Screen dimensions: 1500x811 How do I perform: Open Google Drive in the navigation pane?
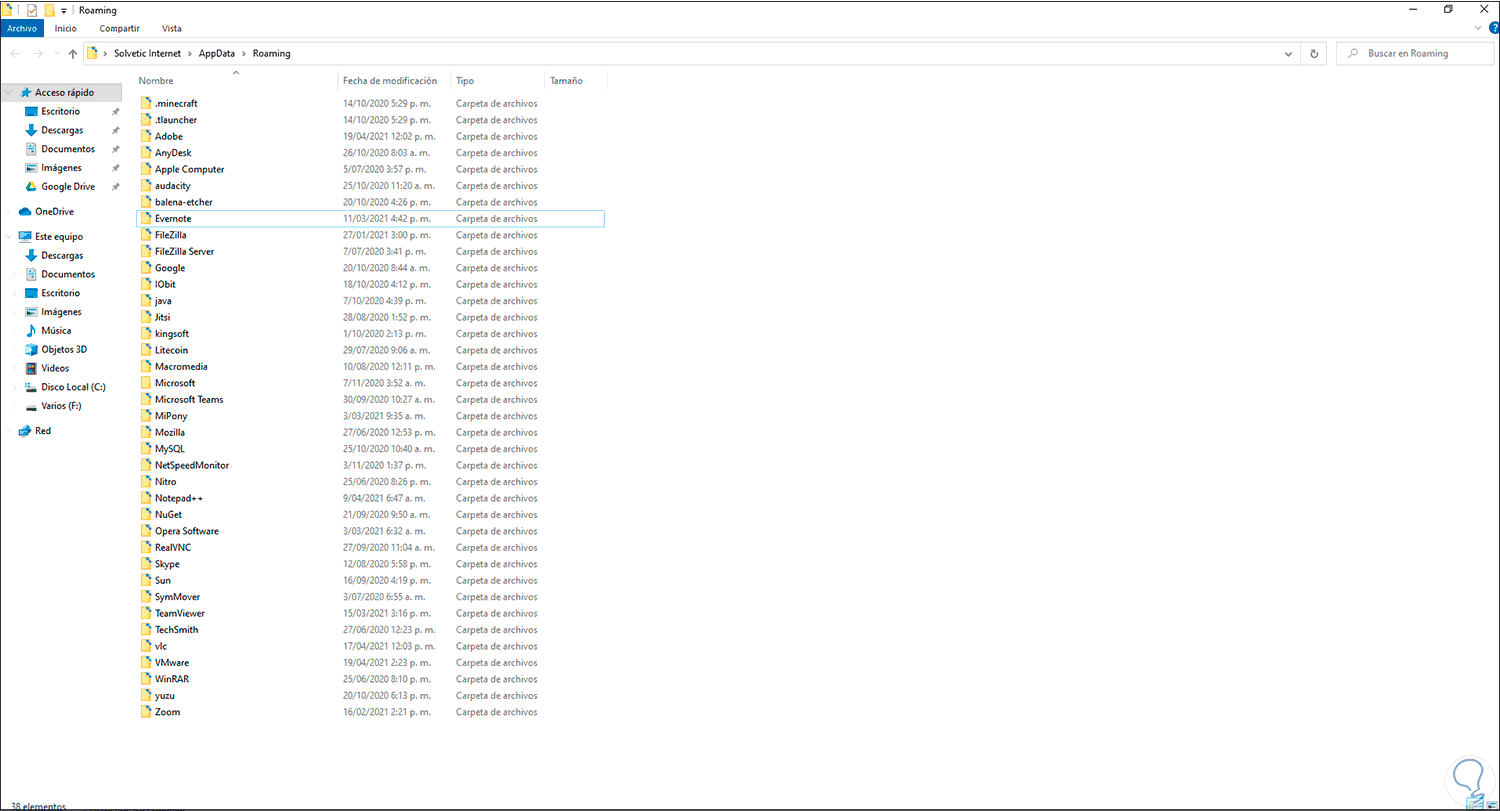tap(68, 187)
